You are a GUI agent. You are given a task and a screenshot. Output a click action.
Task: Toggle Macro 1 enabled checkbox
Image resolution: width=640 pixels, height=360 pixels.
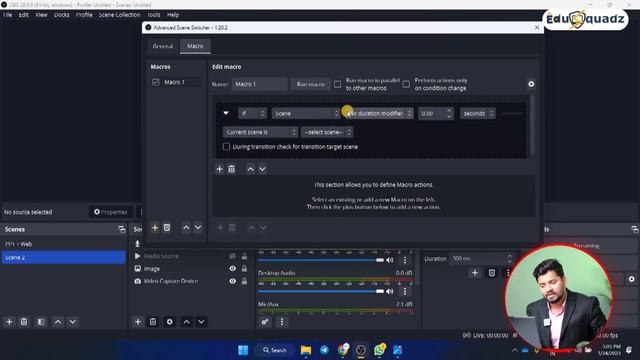click(x=156, y=82)
